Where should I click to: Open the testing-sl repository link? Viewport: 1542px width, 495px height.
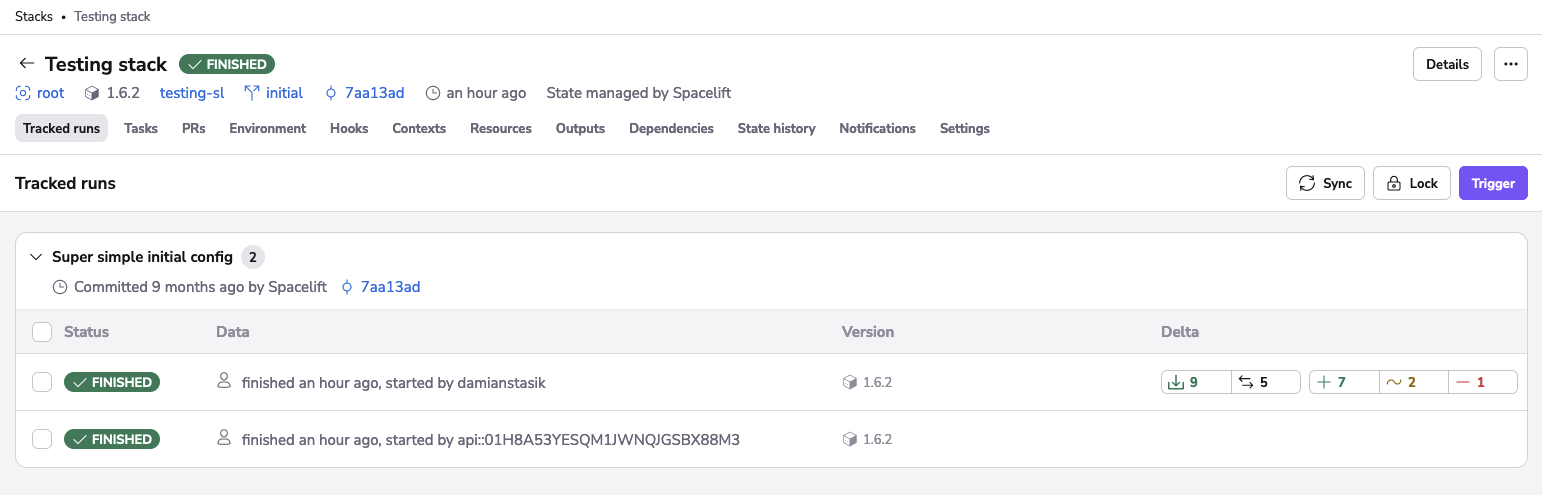pos(192,93)
